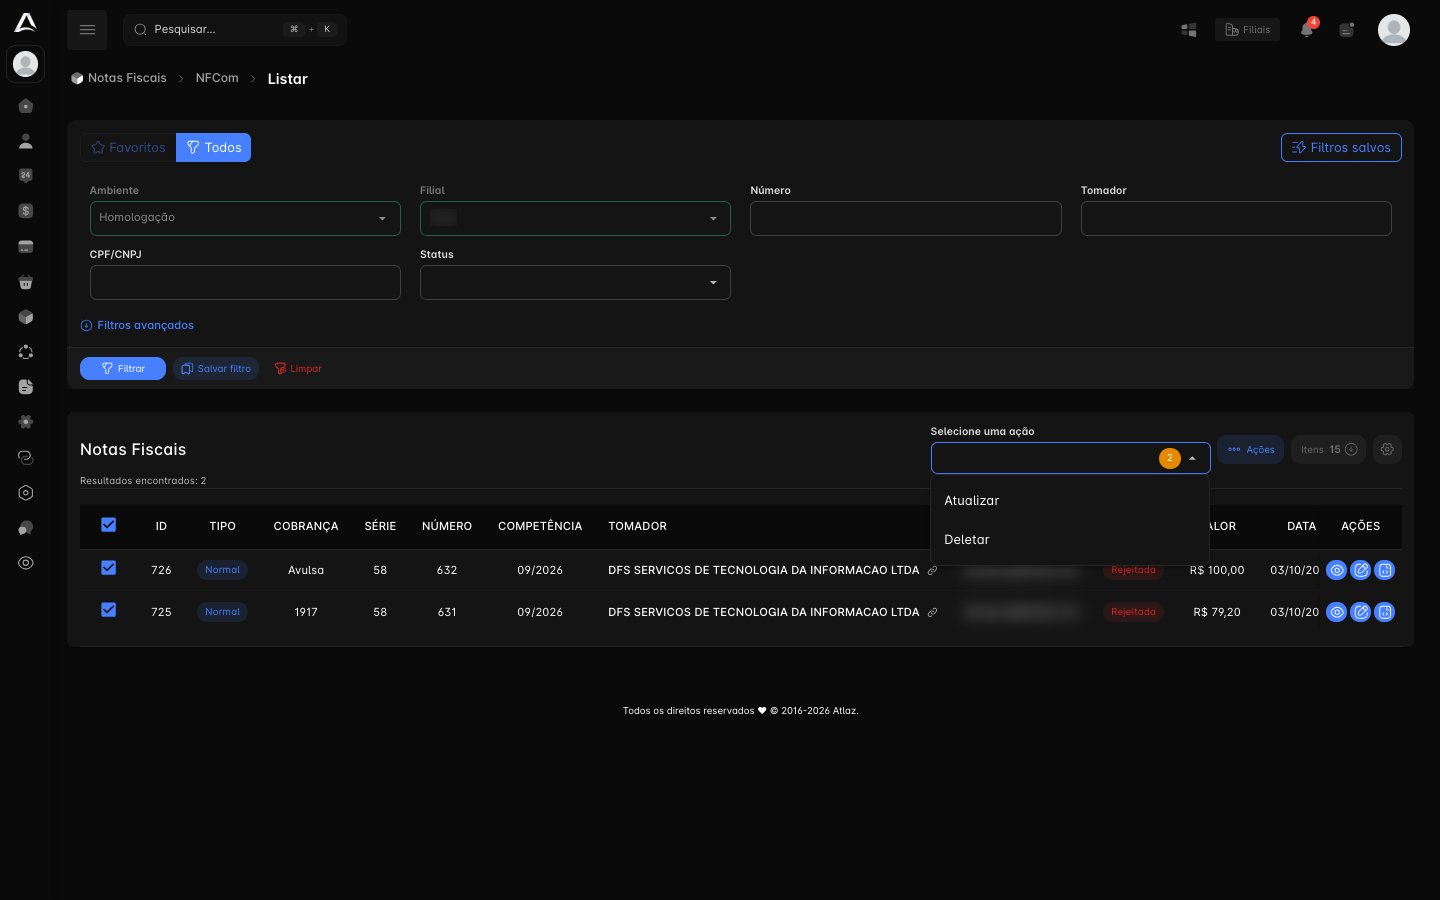Choose Deletar from the action menu
This screenshot has width=1440, height=900.
1070,540
